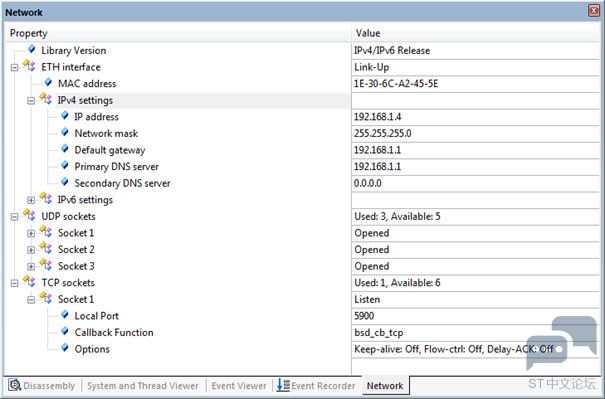This screenshot has height=399, width=605.
Task: Close the Network window
Action: point(594,11)
